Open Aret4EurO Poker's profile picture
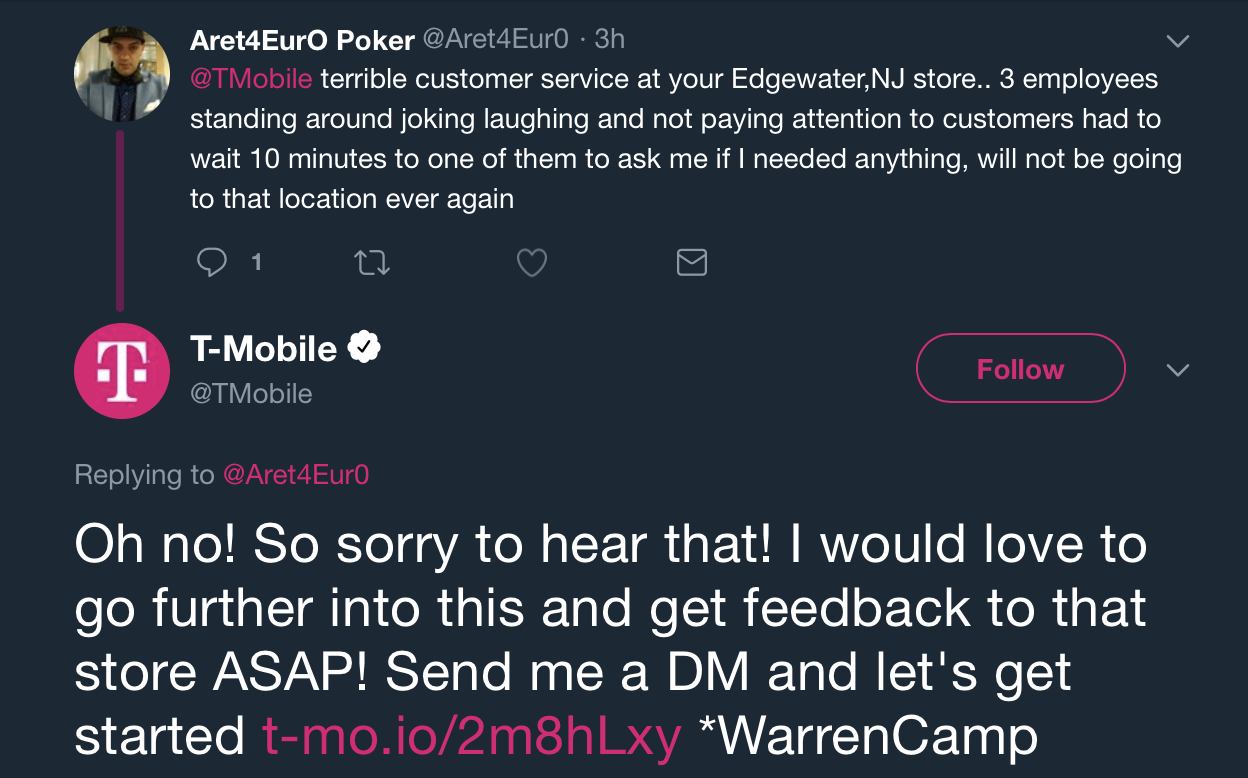Screen dimensions: 1248x778 [122, 74]
